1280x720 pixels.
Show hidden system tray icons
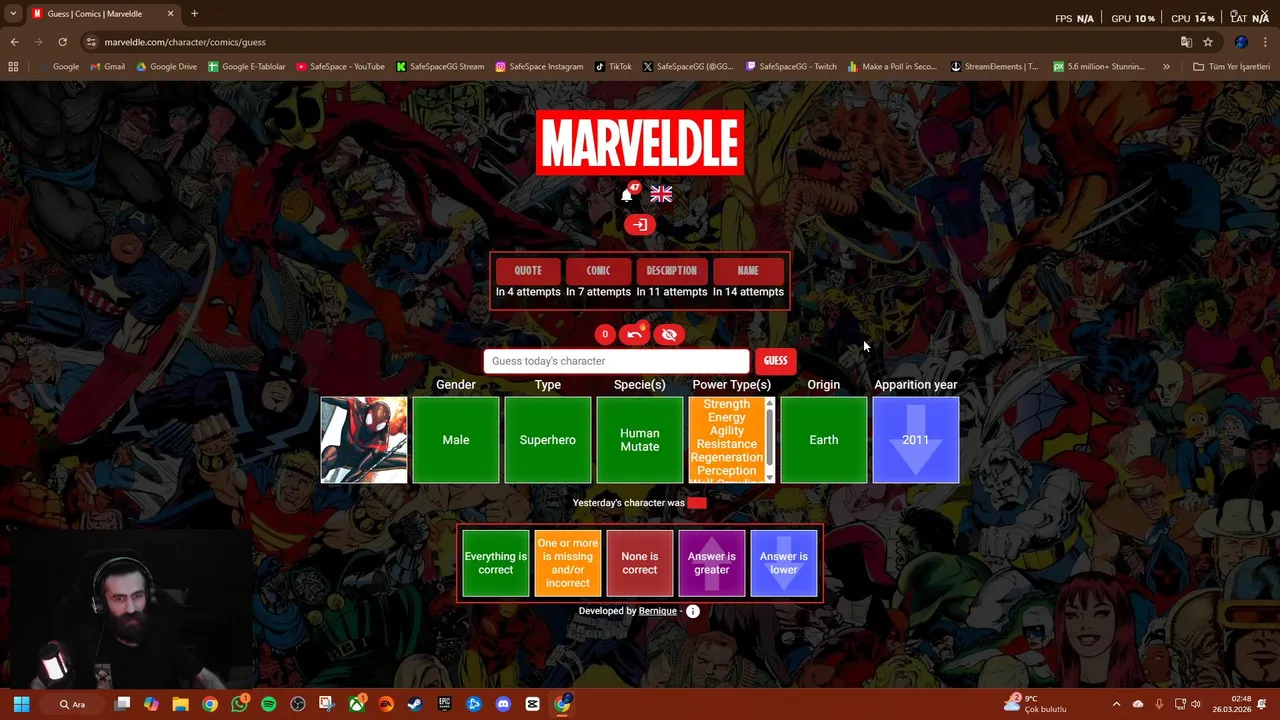pos(1116,704)
